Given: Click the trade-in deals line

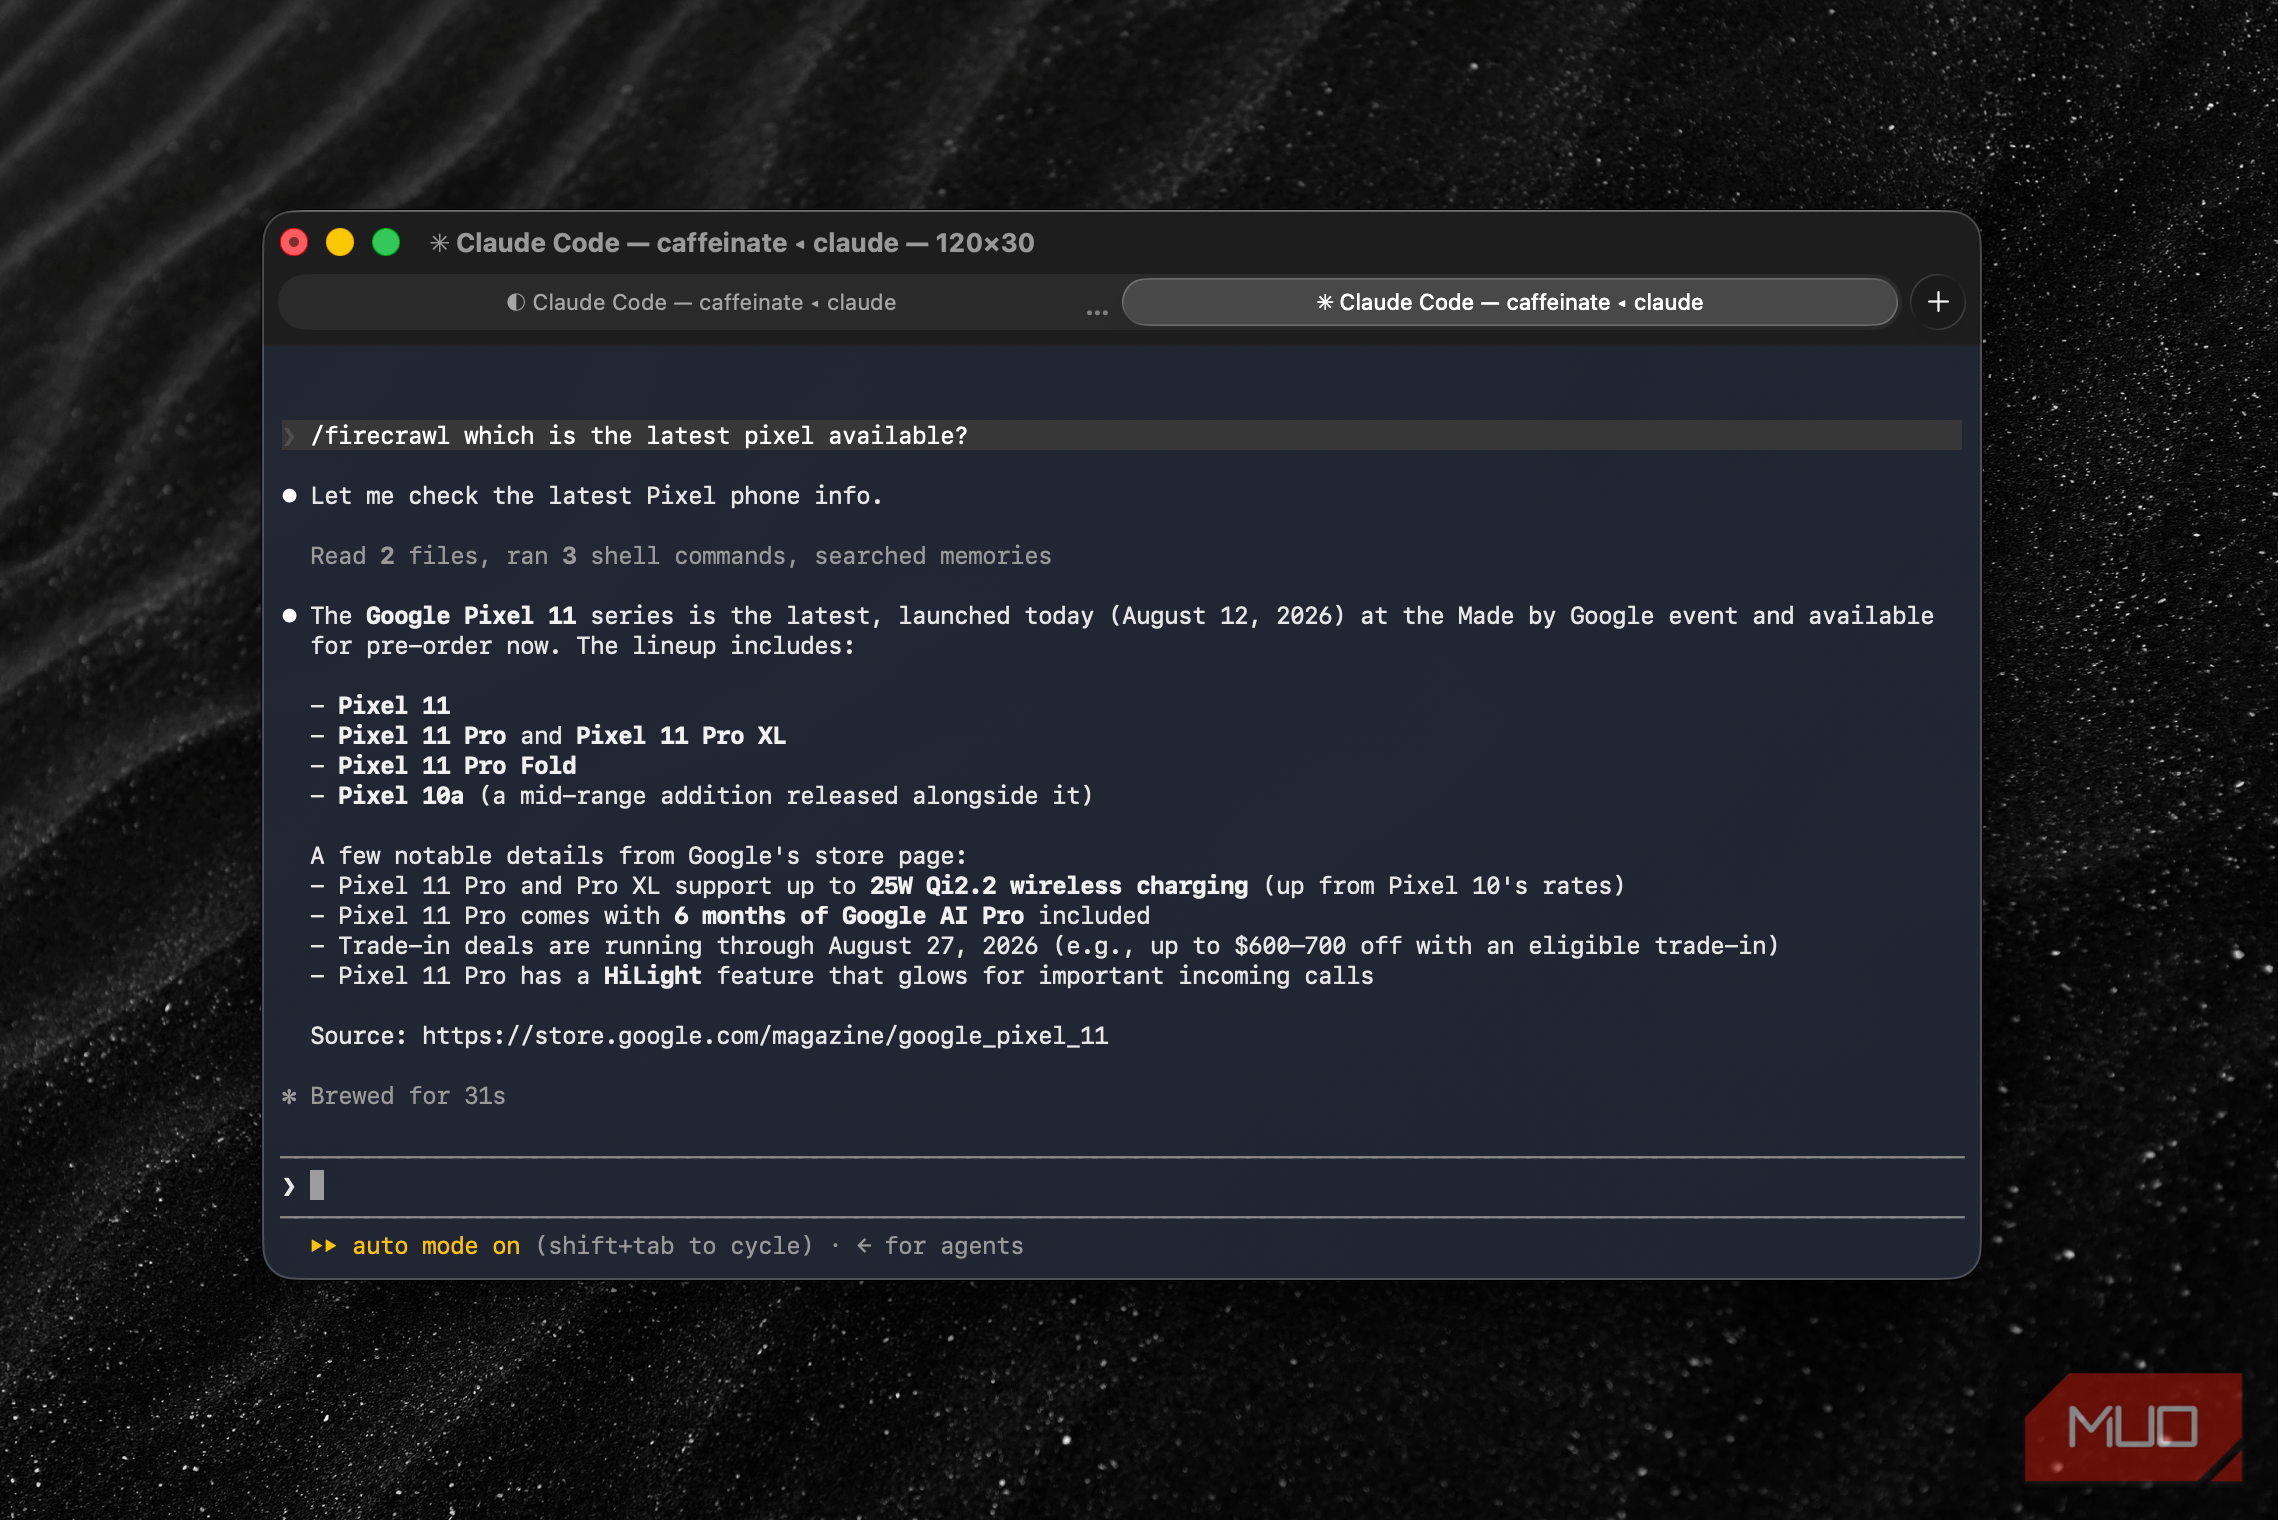Looking at the screenshot, I should pyautogui.click(x=1045, y=946).
